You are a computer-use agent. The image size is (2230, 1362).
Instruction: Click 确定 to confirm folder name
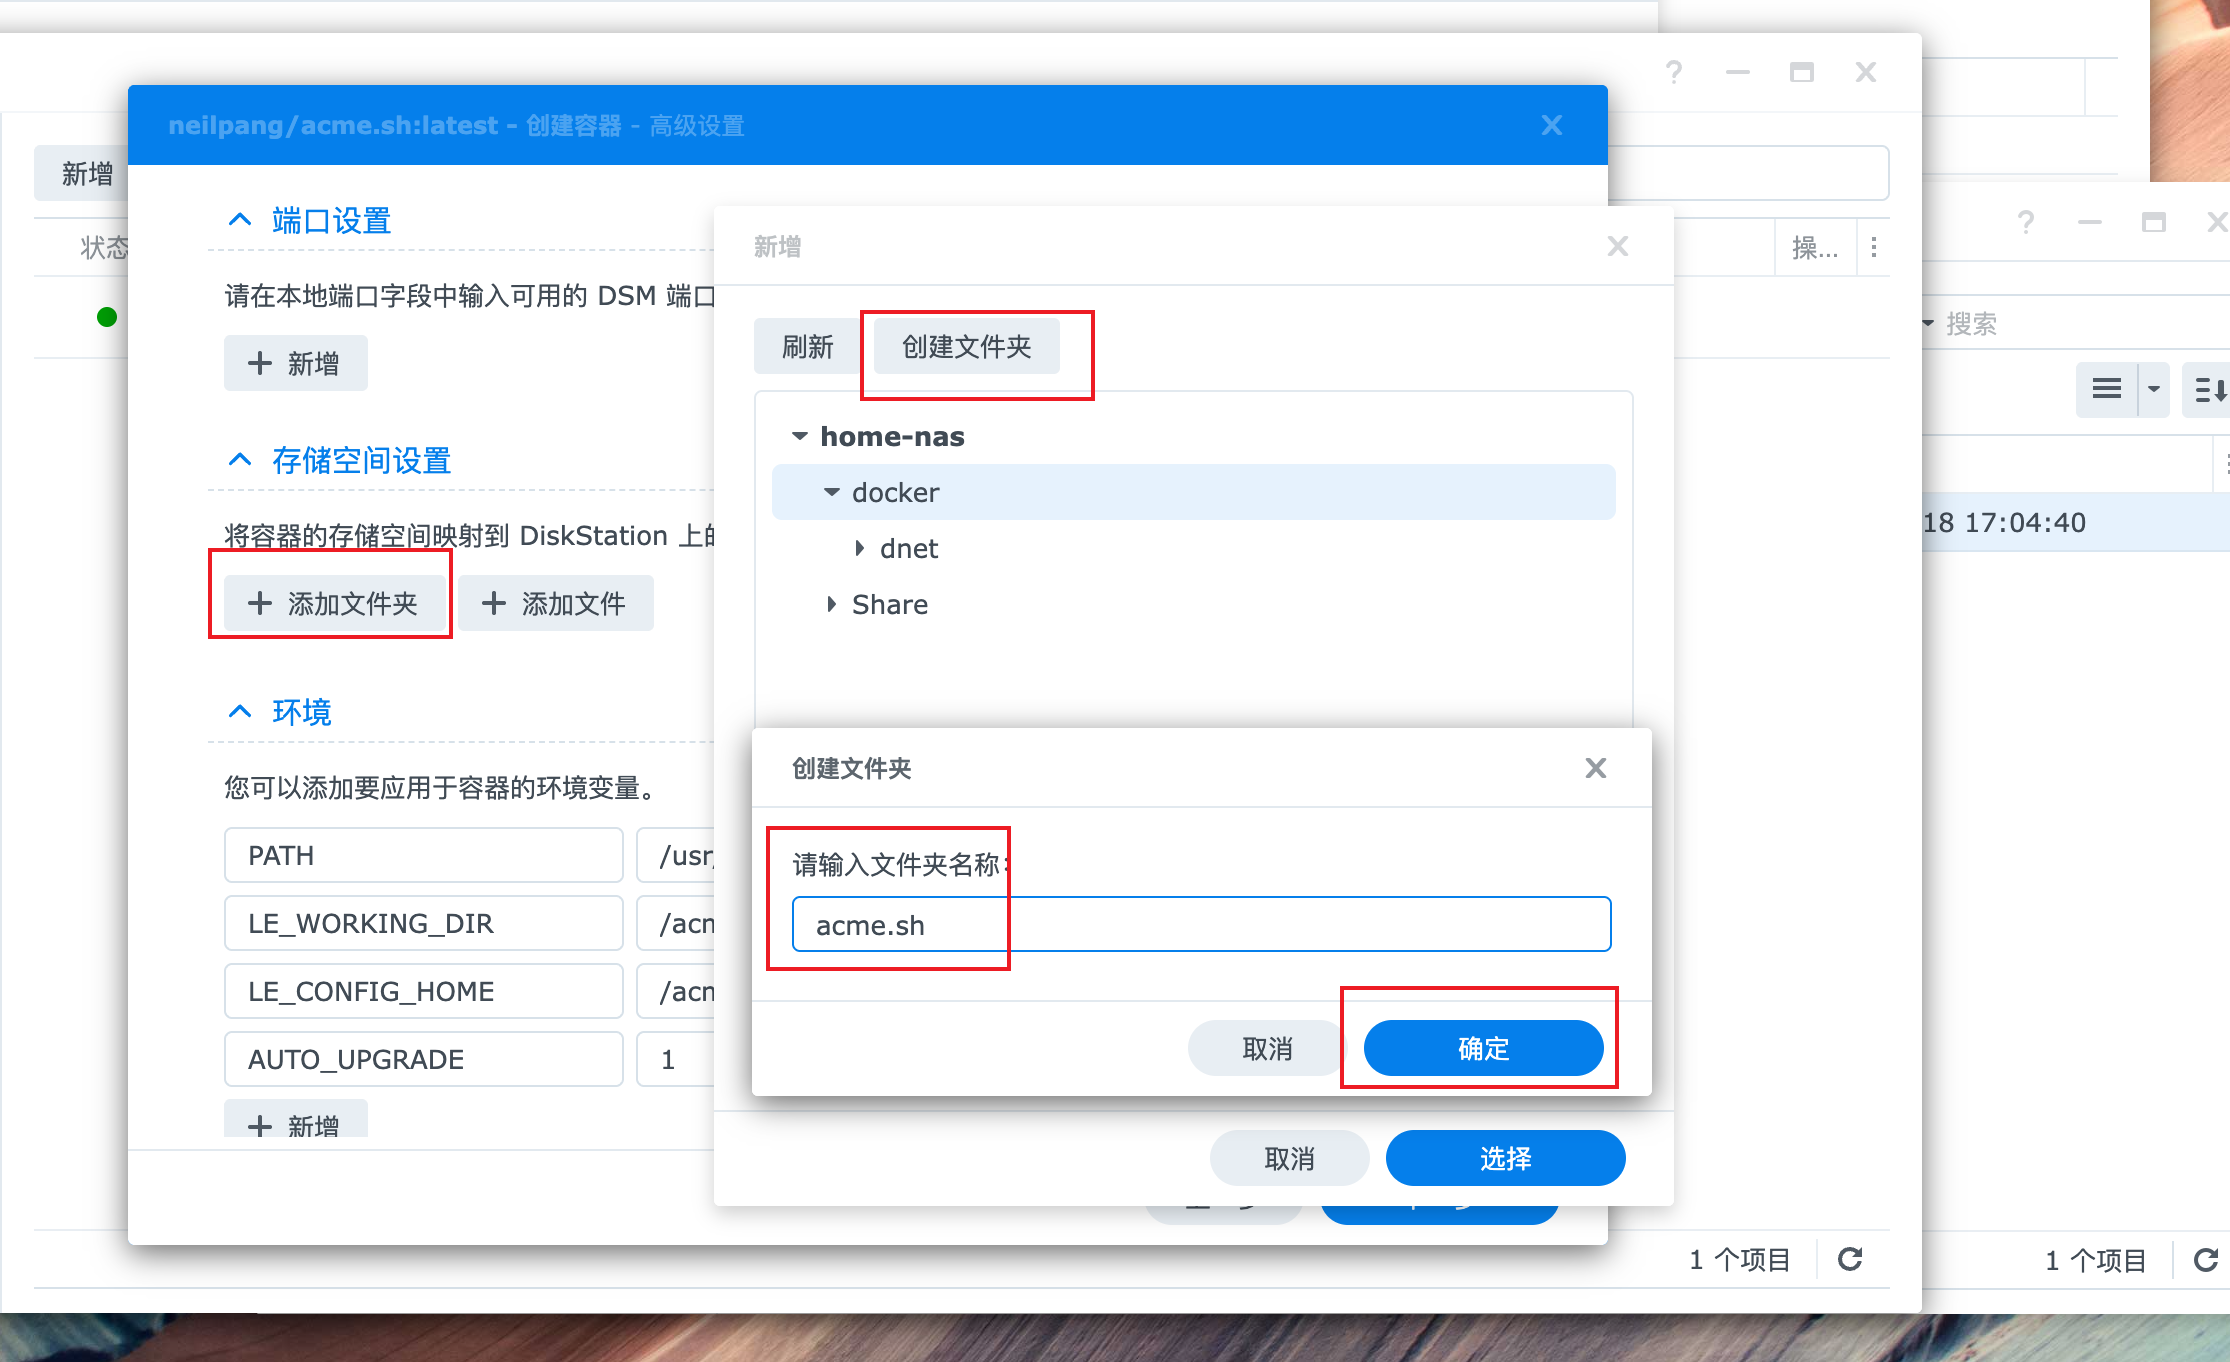click(x=1483, y=1048)
